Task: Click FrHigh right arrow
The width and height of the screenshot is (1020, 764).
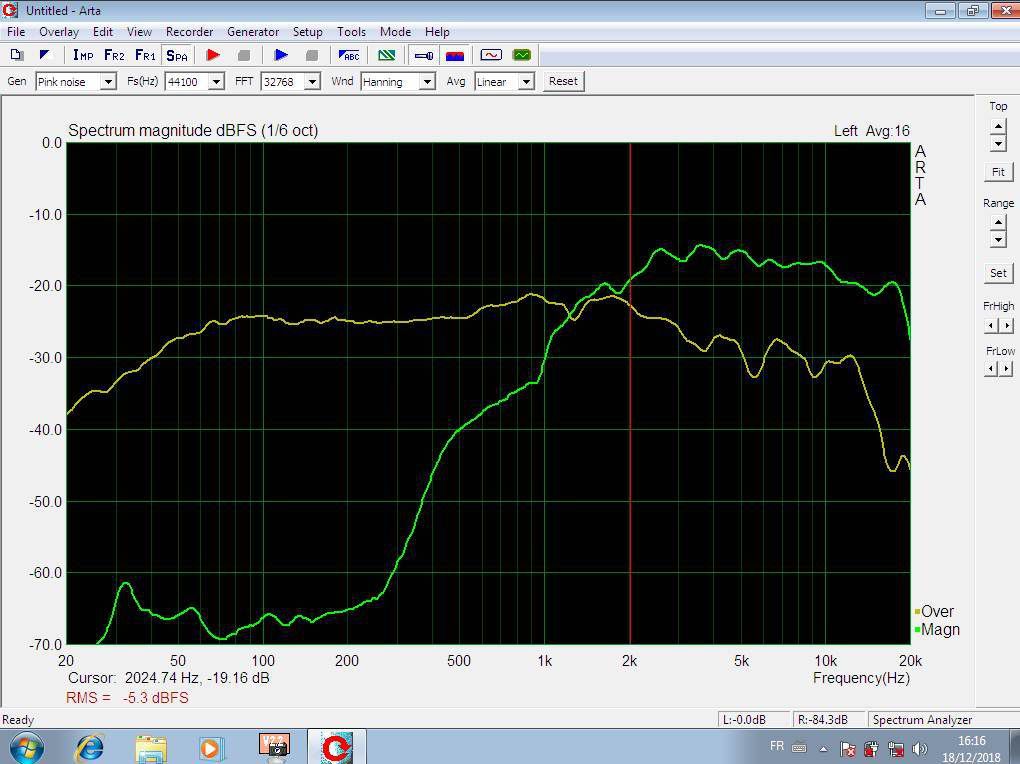Action: [x=1006, y=325]
